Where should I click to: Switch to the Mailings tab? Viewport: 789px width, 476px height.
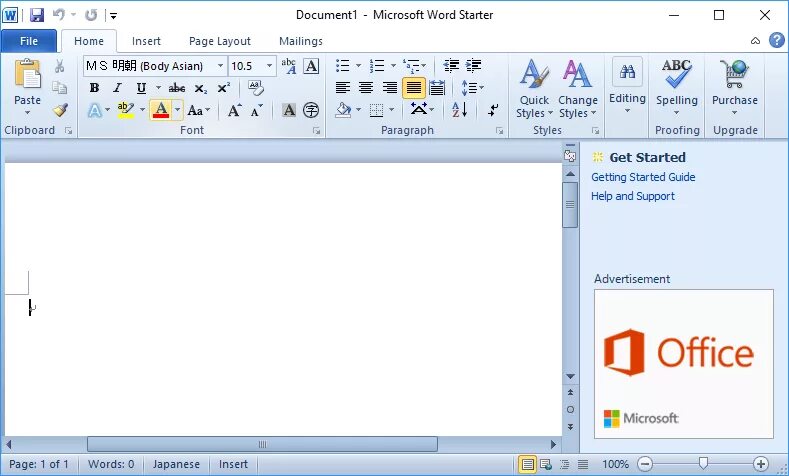pyautogui.click(x=300, y=41)
